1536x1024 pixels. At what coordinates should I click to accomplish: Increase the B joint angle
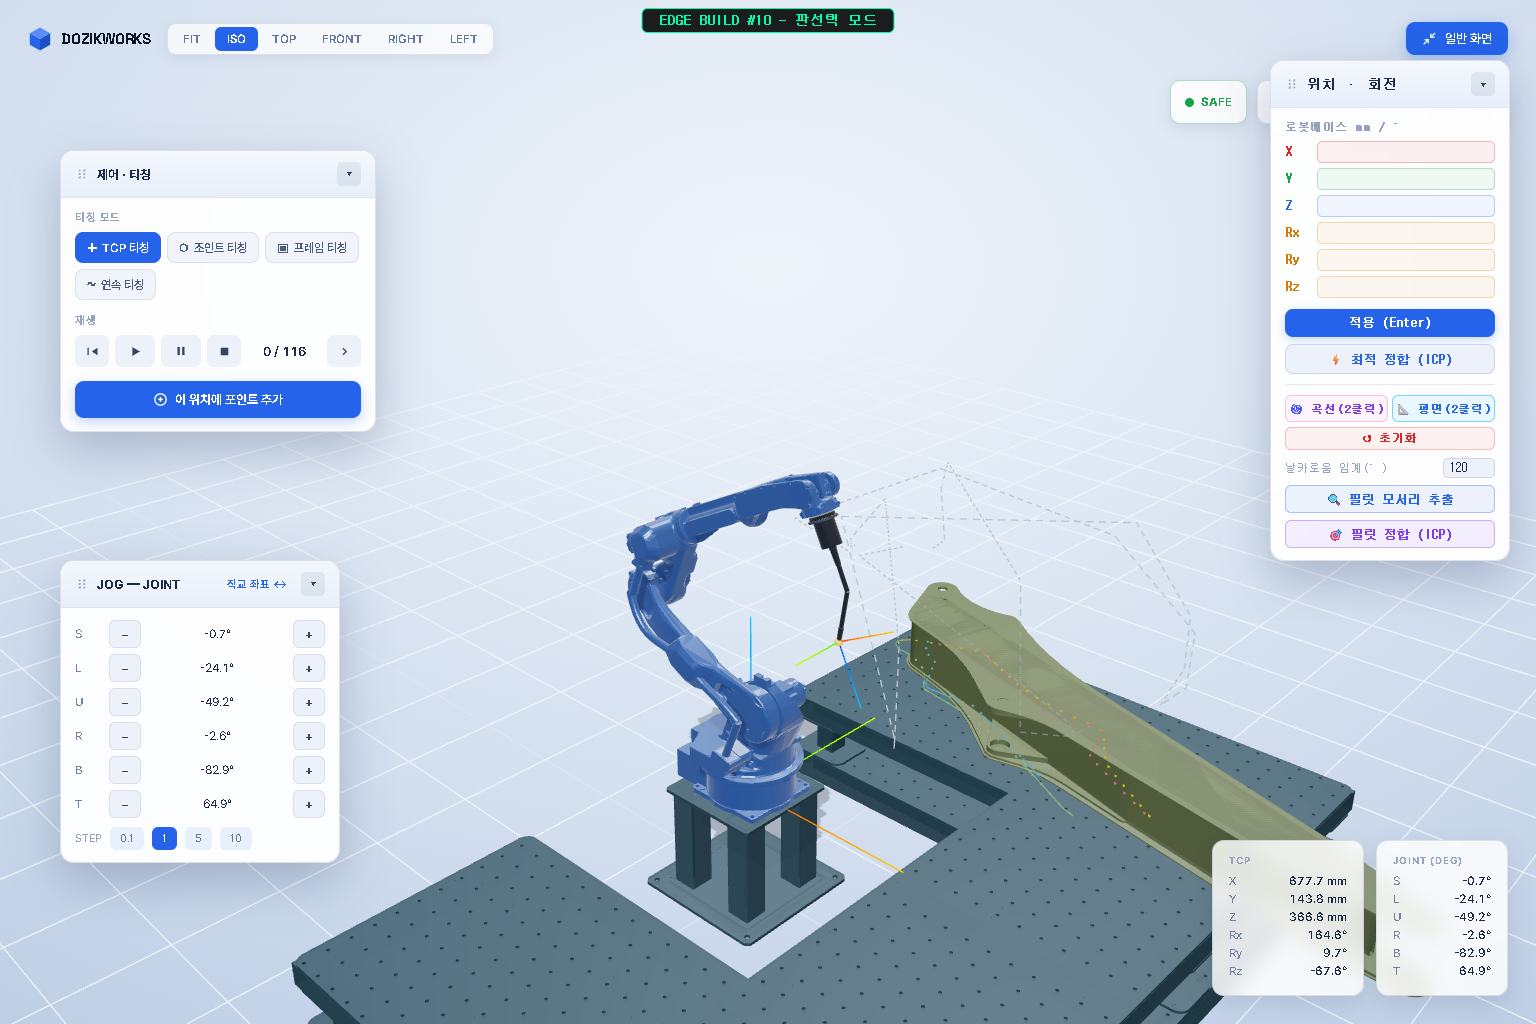pos(309,770)
